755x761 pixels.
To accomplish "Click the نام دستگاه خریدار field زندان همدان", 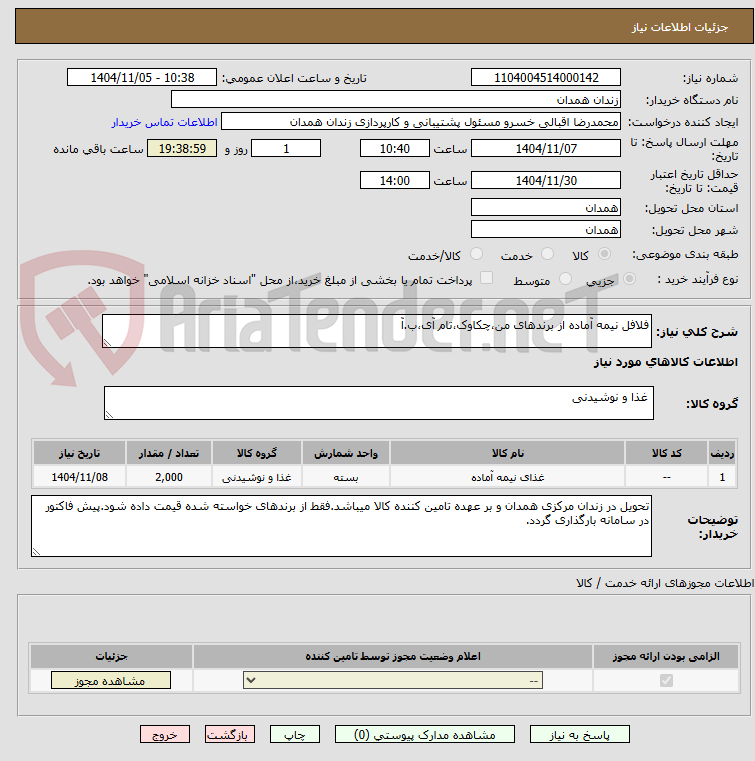I will 396,99.
